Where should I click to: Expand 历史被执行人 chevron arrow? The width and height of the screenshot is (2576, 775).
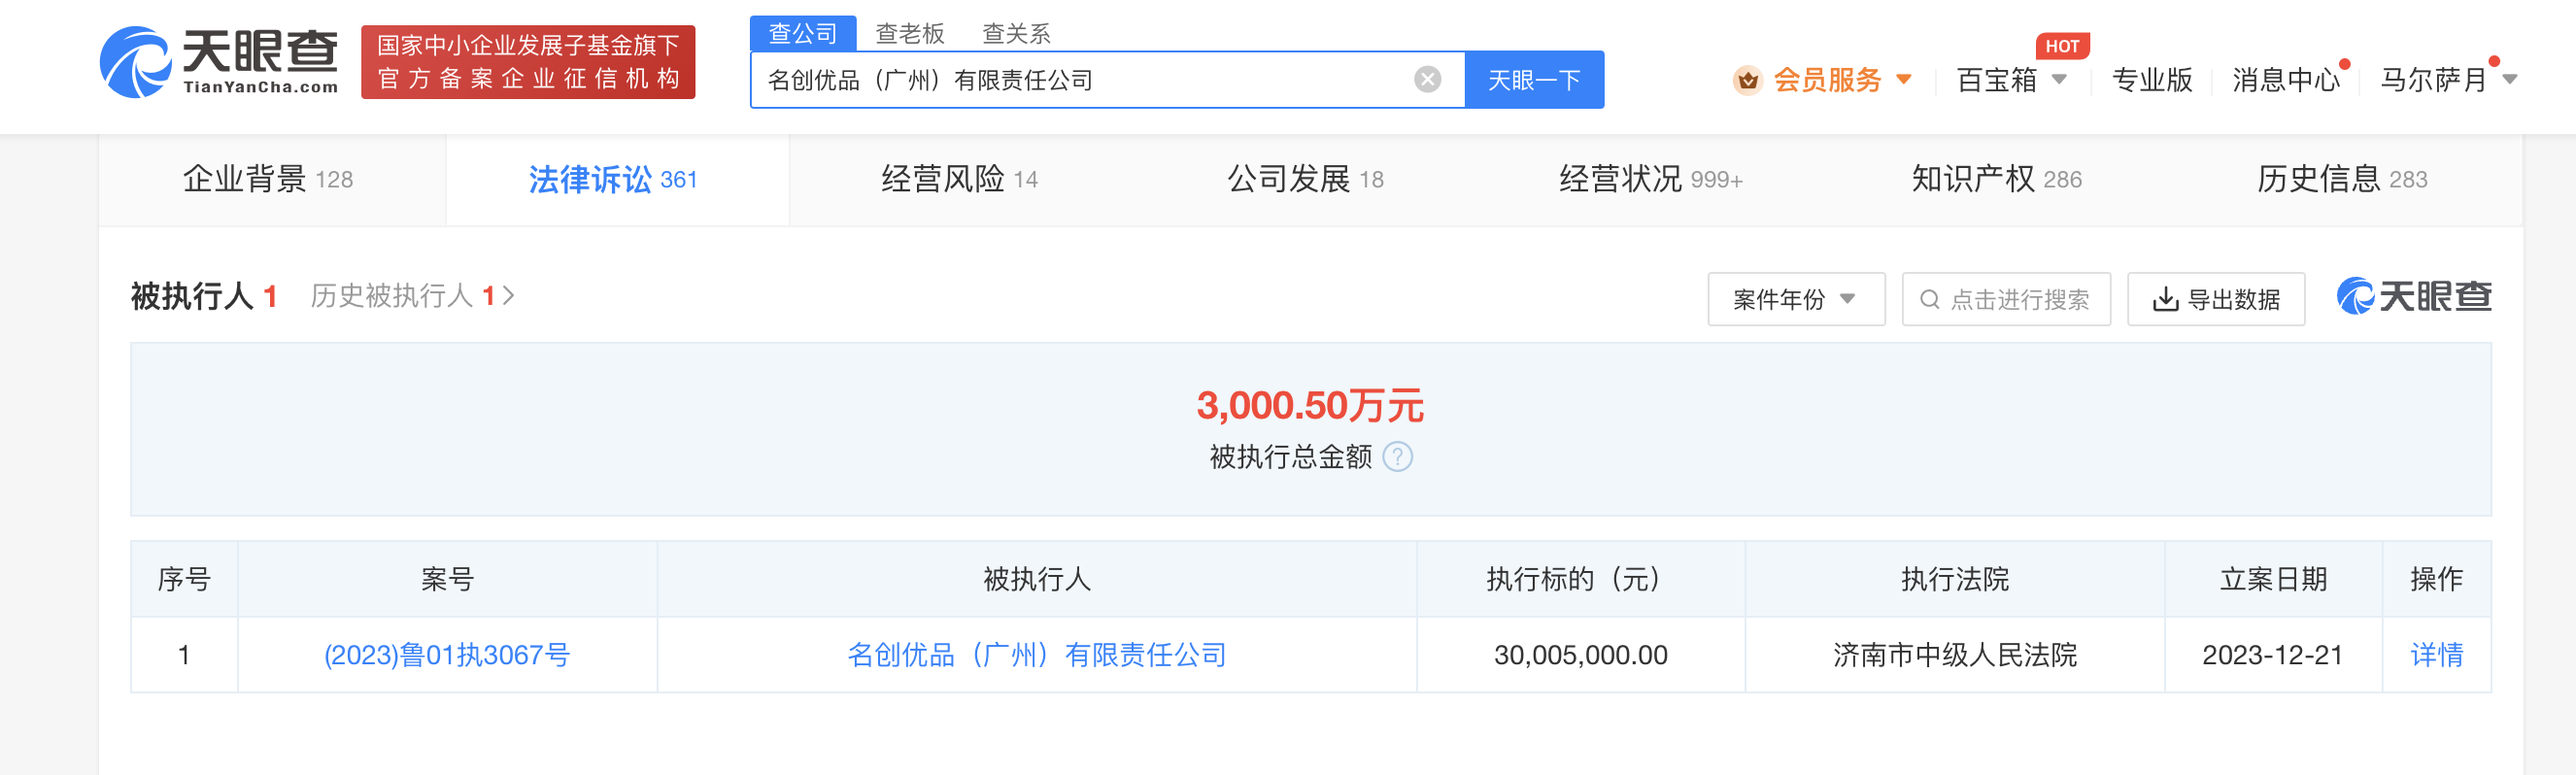[509, 296]
